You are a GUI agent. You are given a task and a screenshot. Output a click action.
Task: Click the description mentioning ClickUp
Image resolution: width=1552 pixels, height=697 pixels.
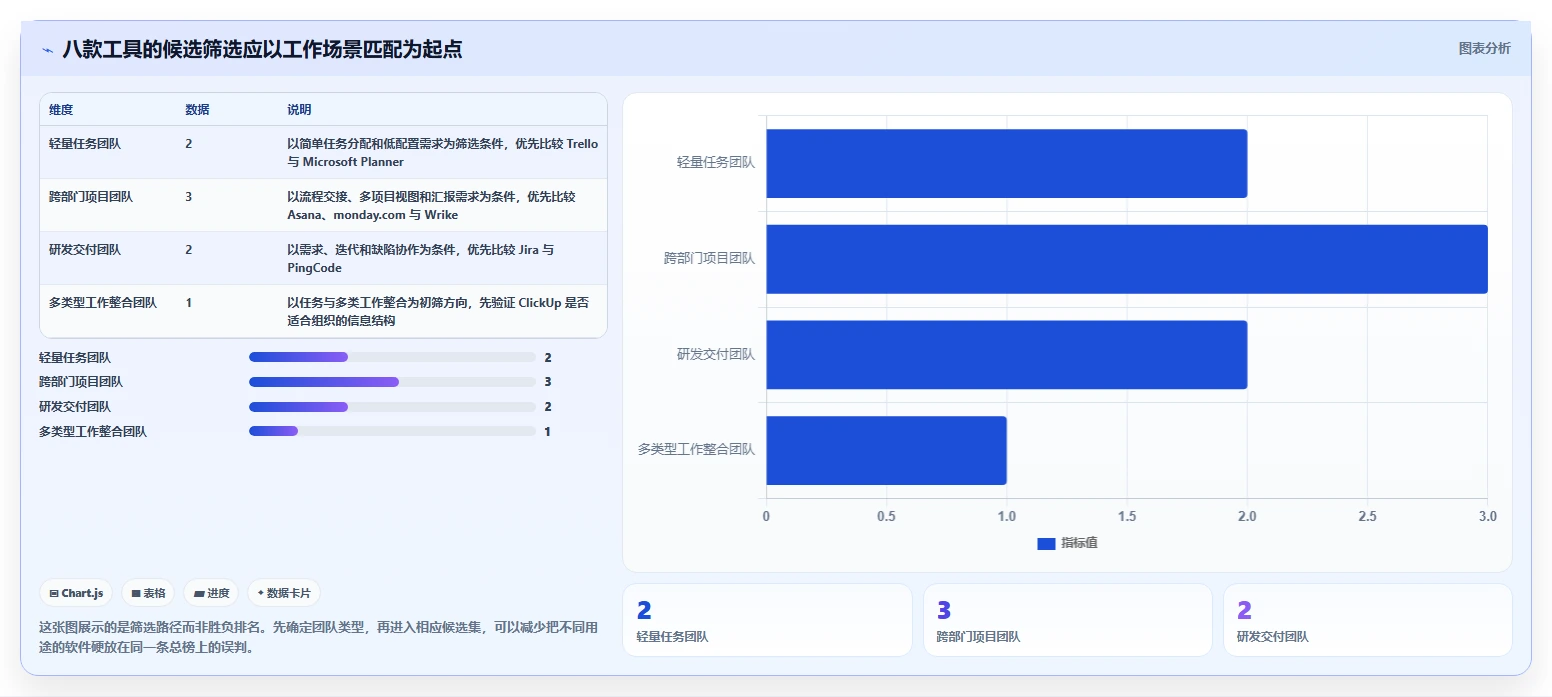pos(438,312)
